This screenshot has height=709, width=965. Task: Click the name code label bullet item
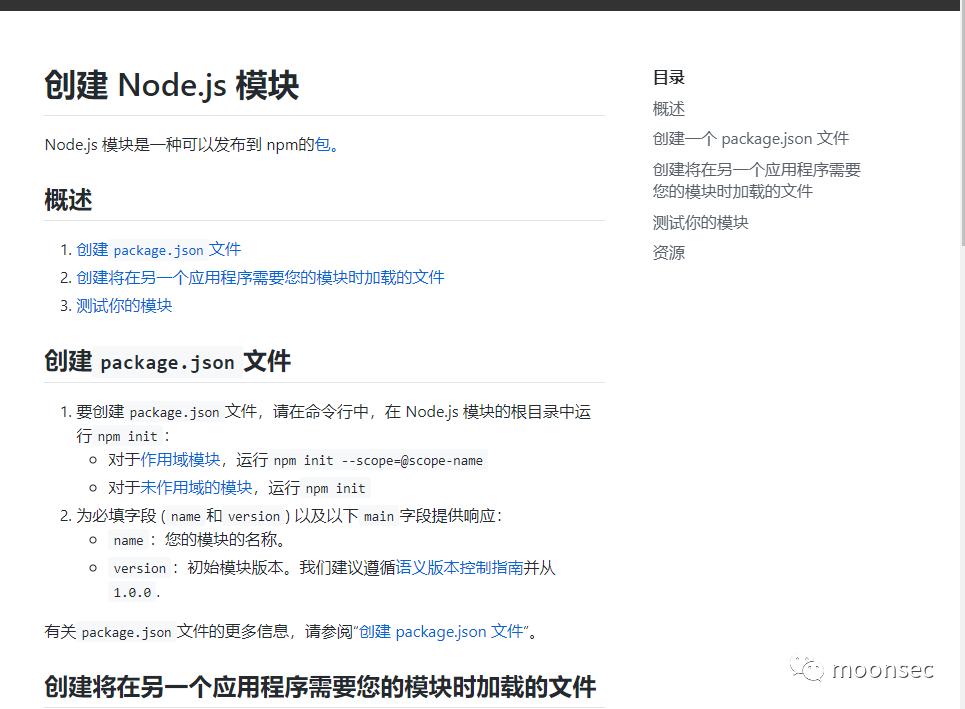pyautogui.click(x=129, y=540)
